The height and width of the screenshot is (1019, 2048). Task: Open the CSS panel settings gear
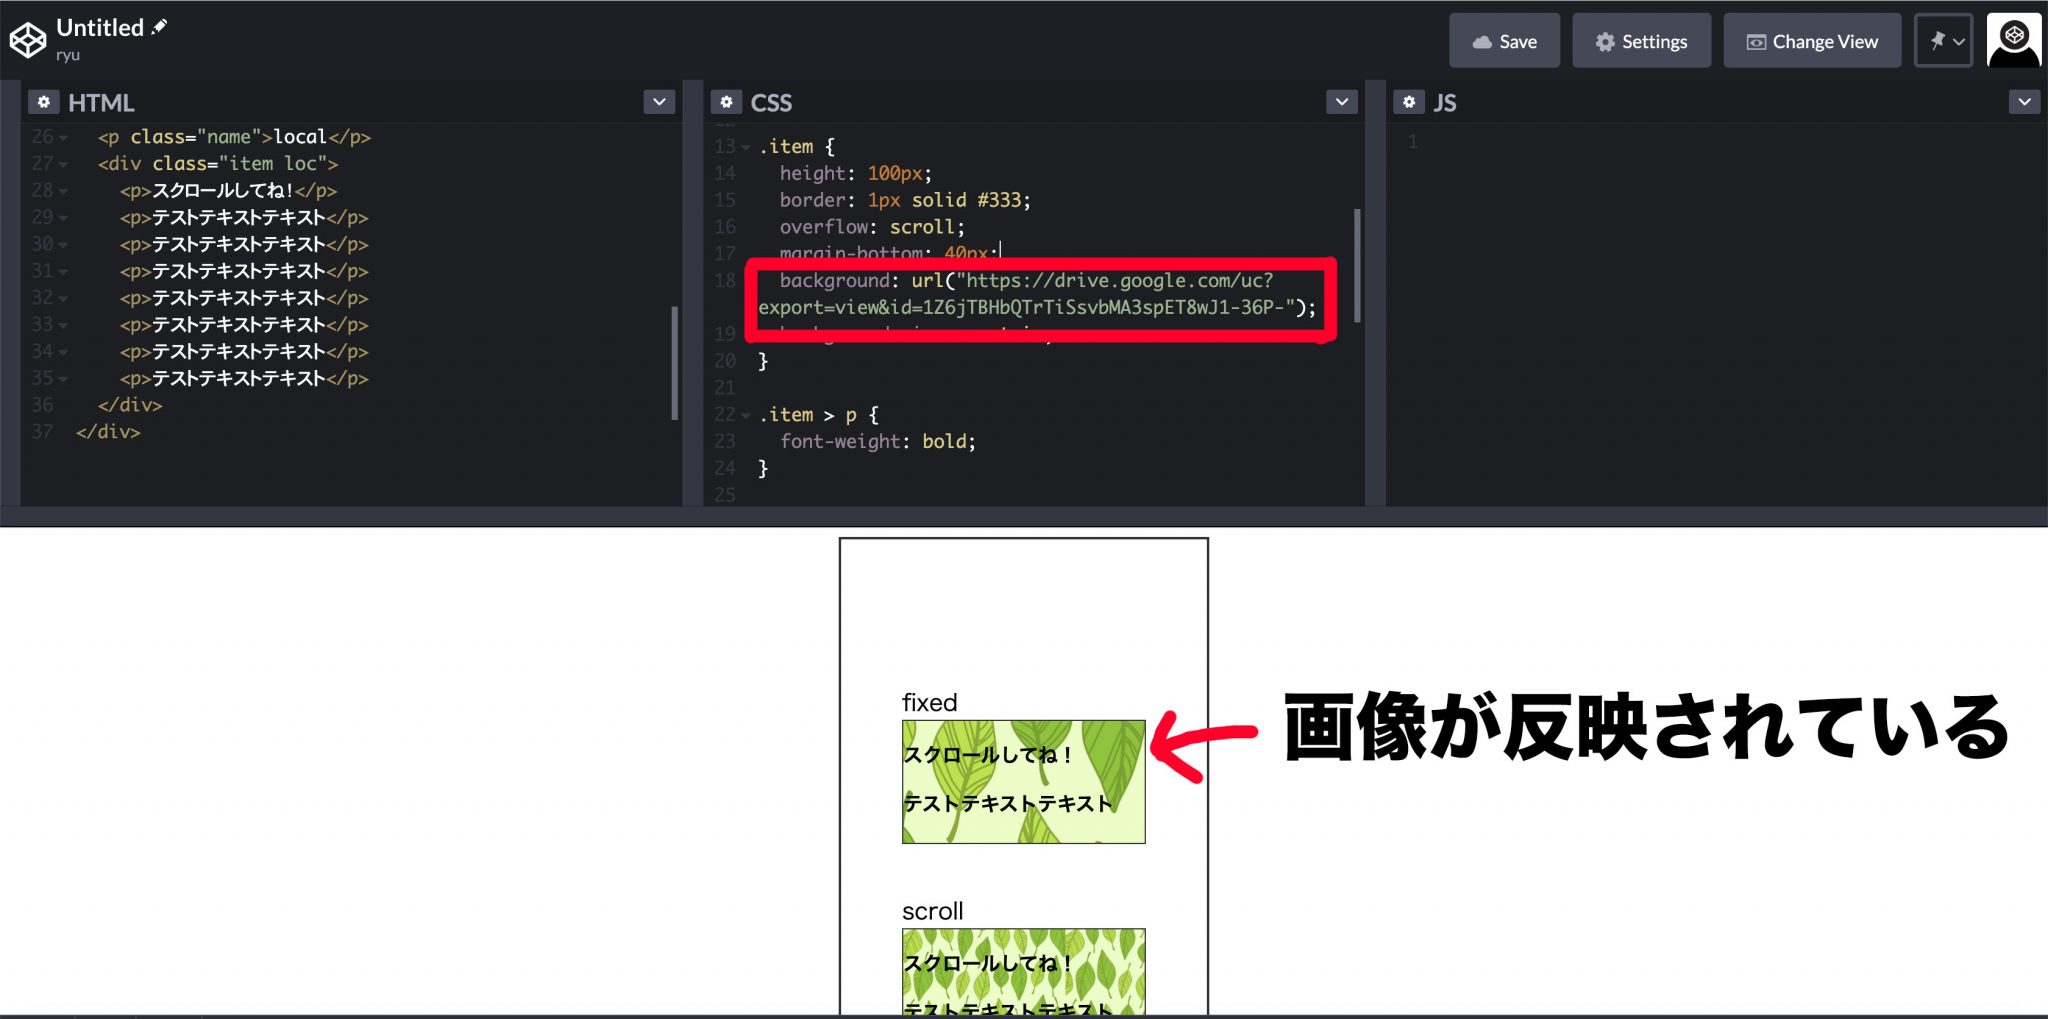(x=726, y=101)
